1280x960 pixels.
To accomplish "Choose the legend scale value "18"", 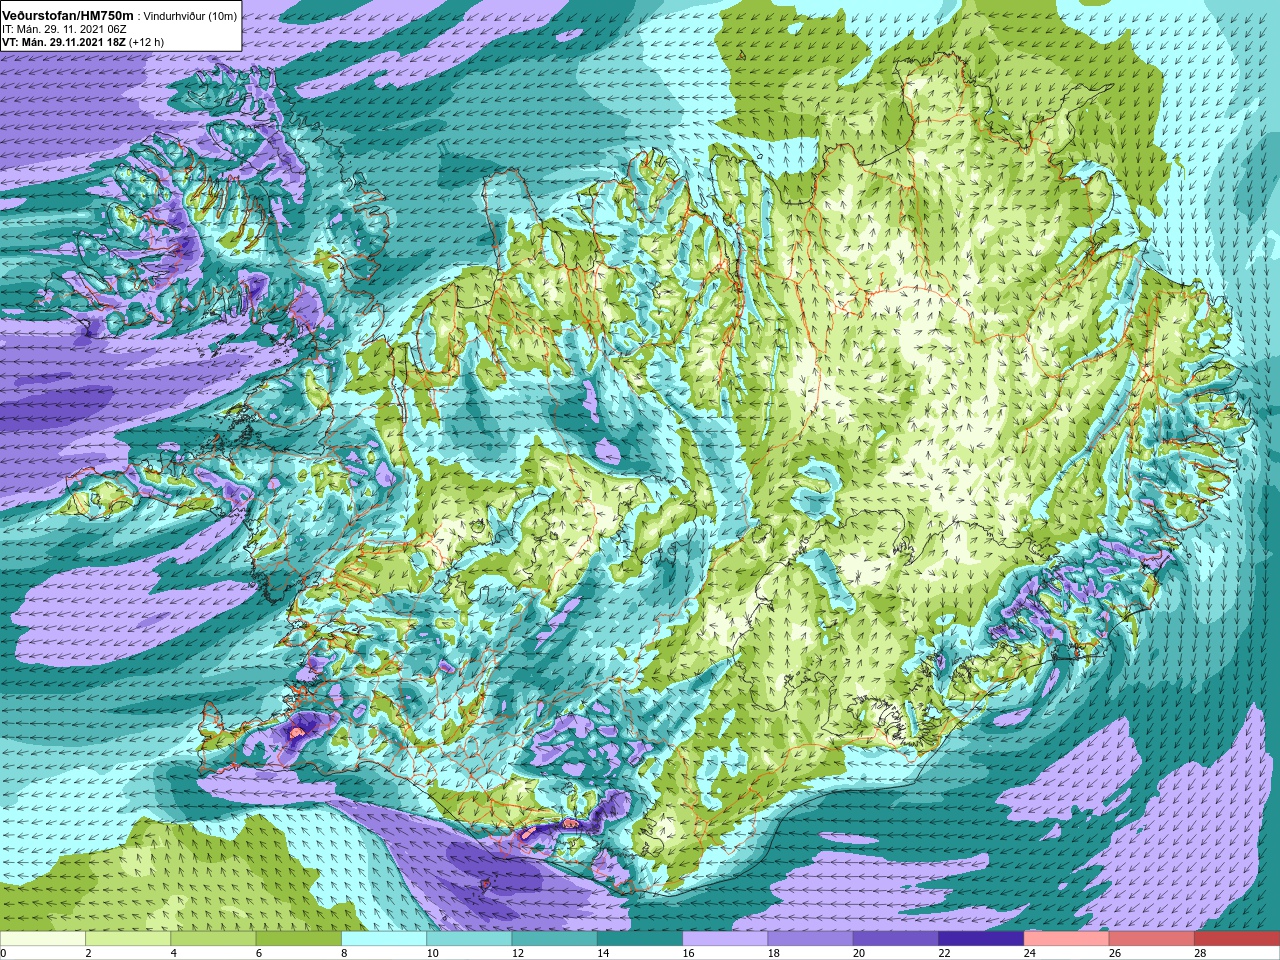I will tap(773, 953).
